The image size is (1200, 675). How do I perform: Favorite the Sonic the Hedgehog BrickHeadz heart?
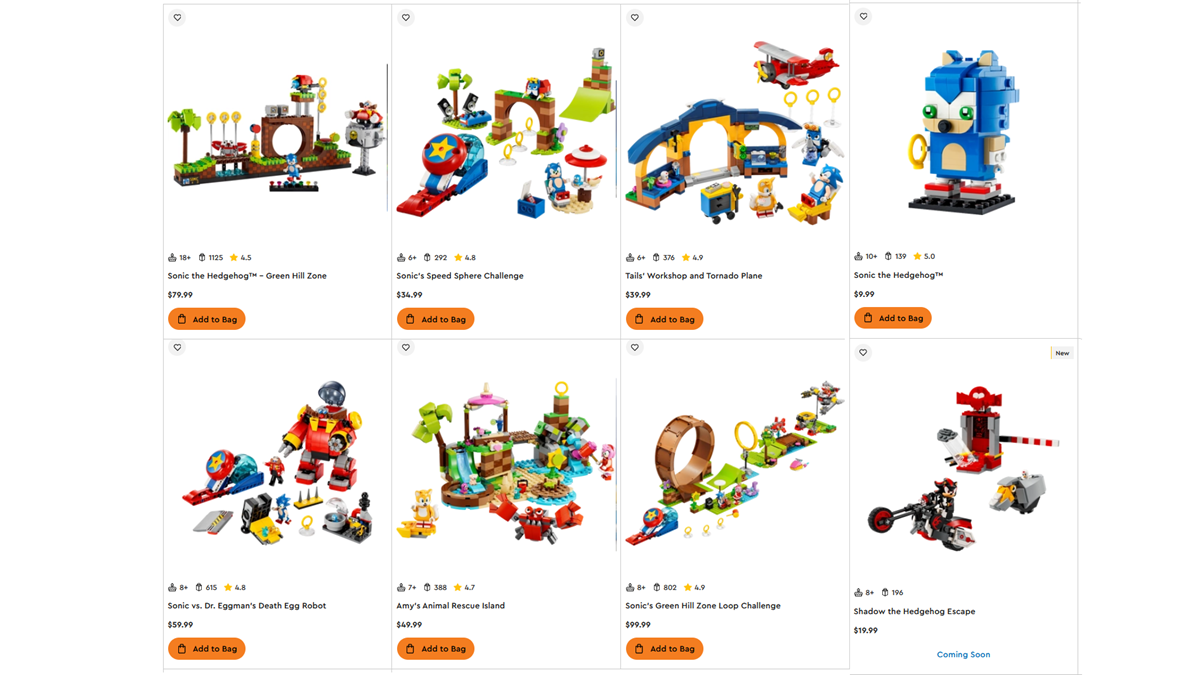[863, 16]
